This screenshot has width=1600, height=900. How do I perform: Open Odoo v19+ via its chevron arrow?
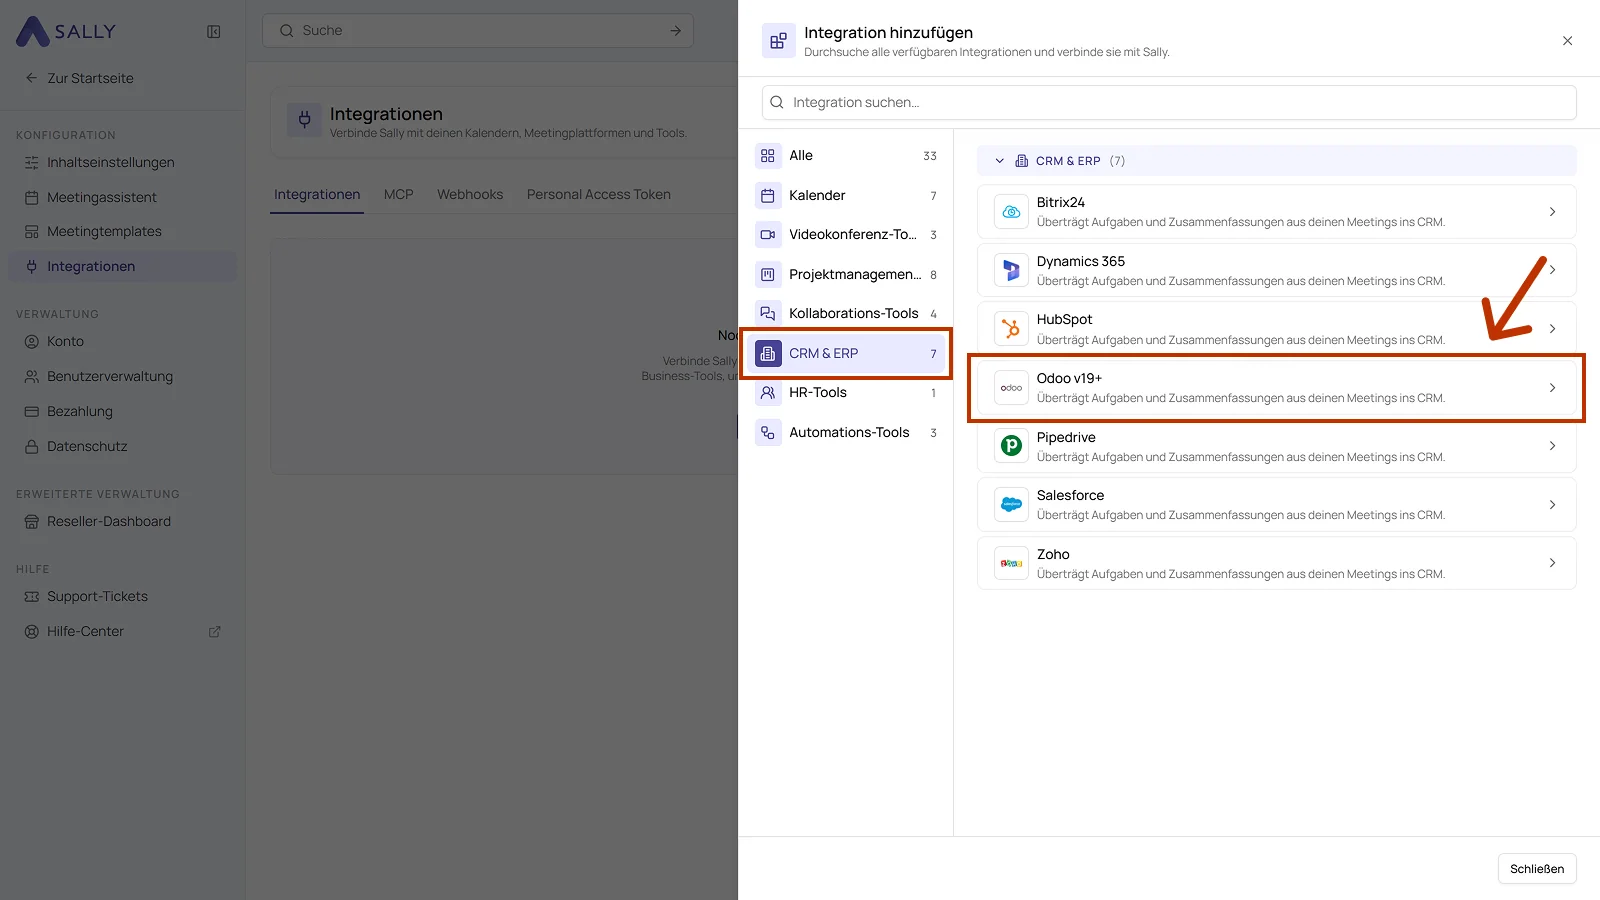[1552, 388]
